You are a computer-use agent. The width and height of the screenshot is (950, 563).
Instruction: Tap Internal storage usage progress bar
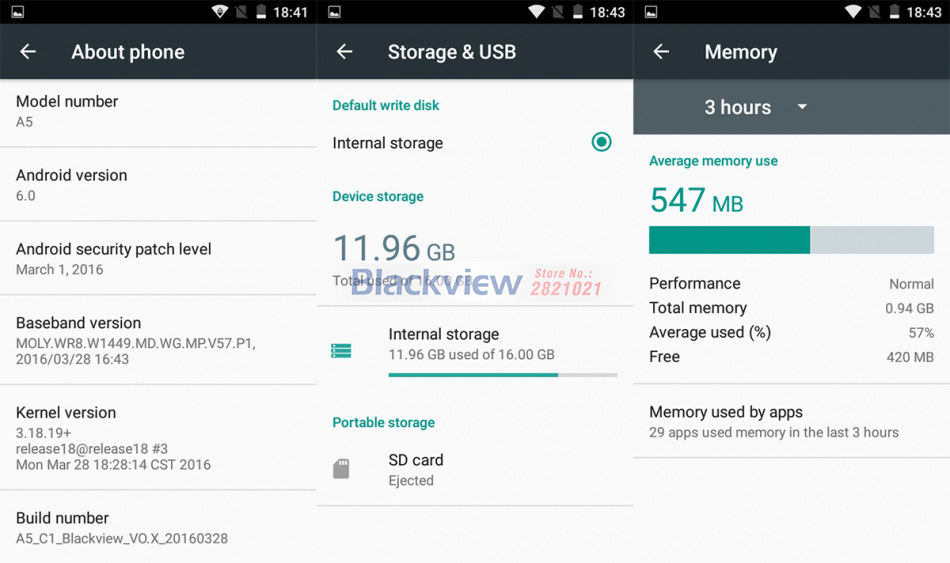[x=502, y=375]
